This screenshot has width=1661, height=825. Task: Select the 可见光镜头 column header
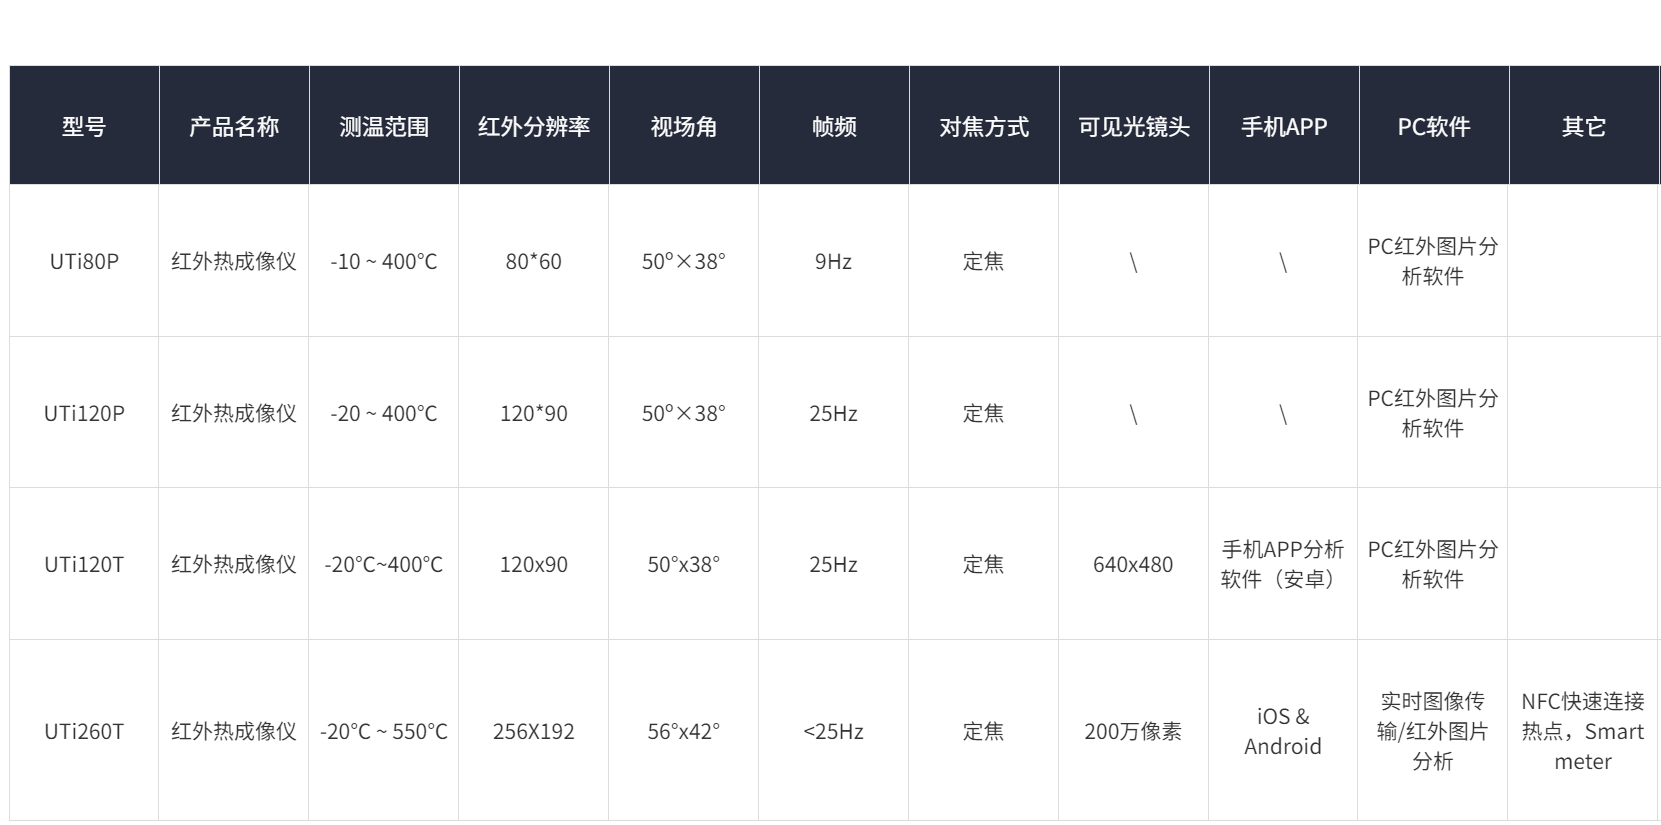[x=1134, y=127]
